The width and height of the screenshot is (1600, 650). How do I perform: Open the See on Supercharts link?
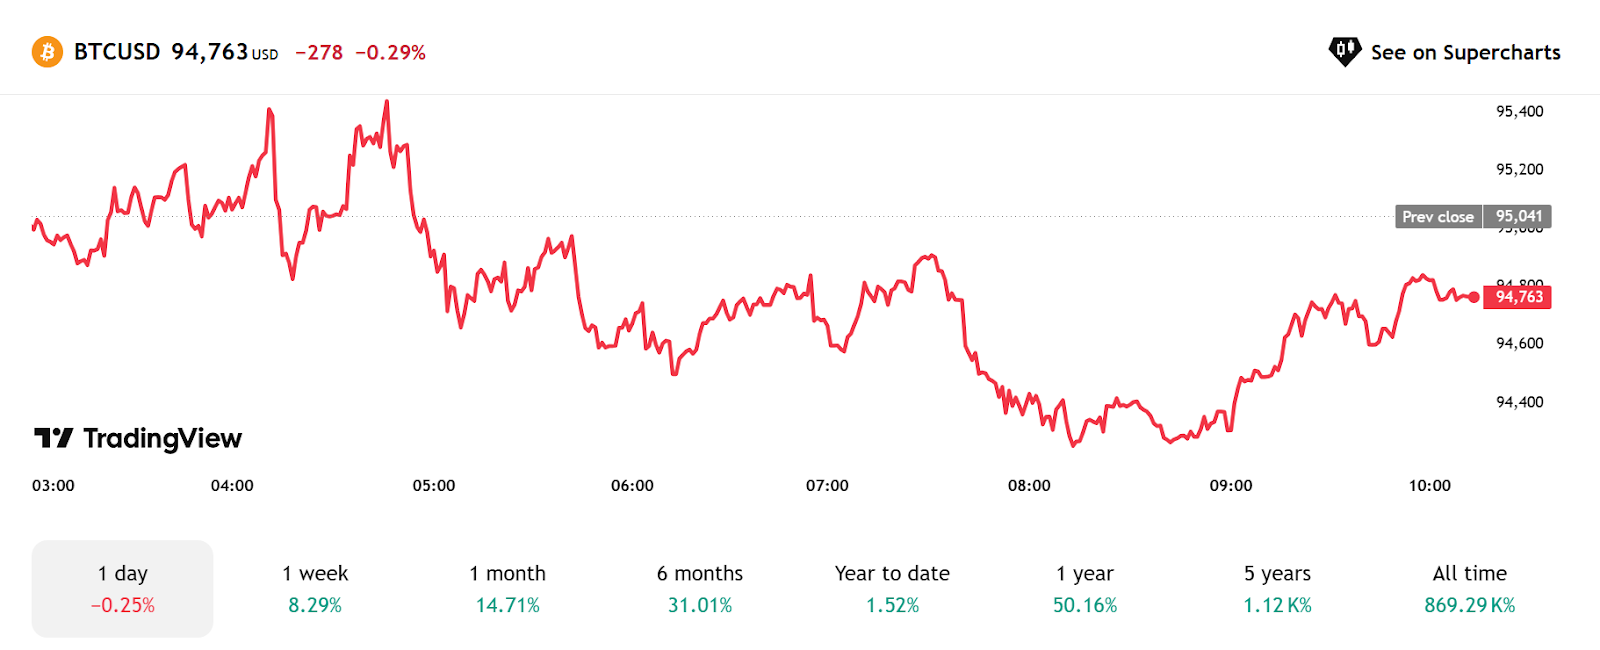tap(1465, 52)
